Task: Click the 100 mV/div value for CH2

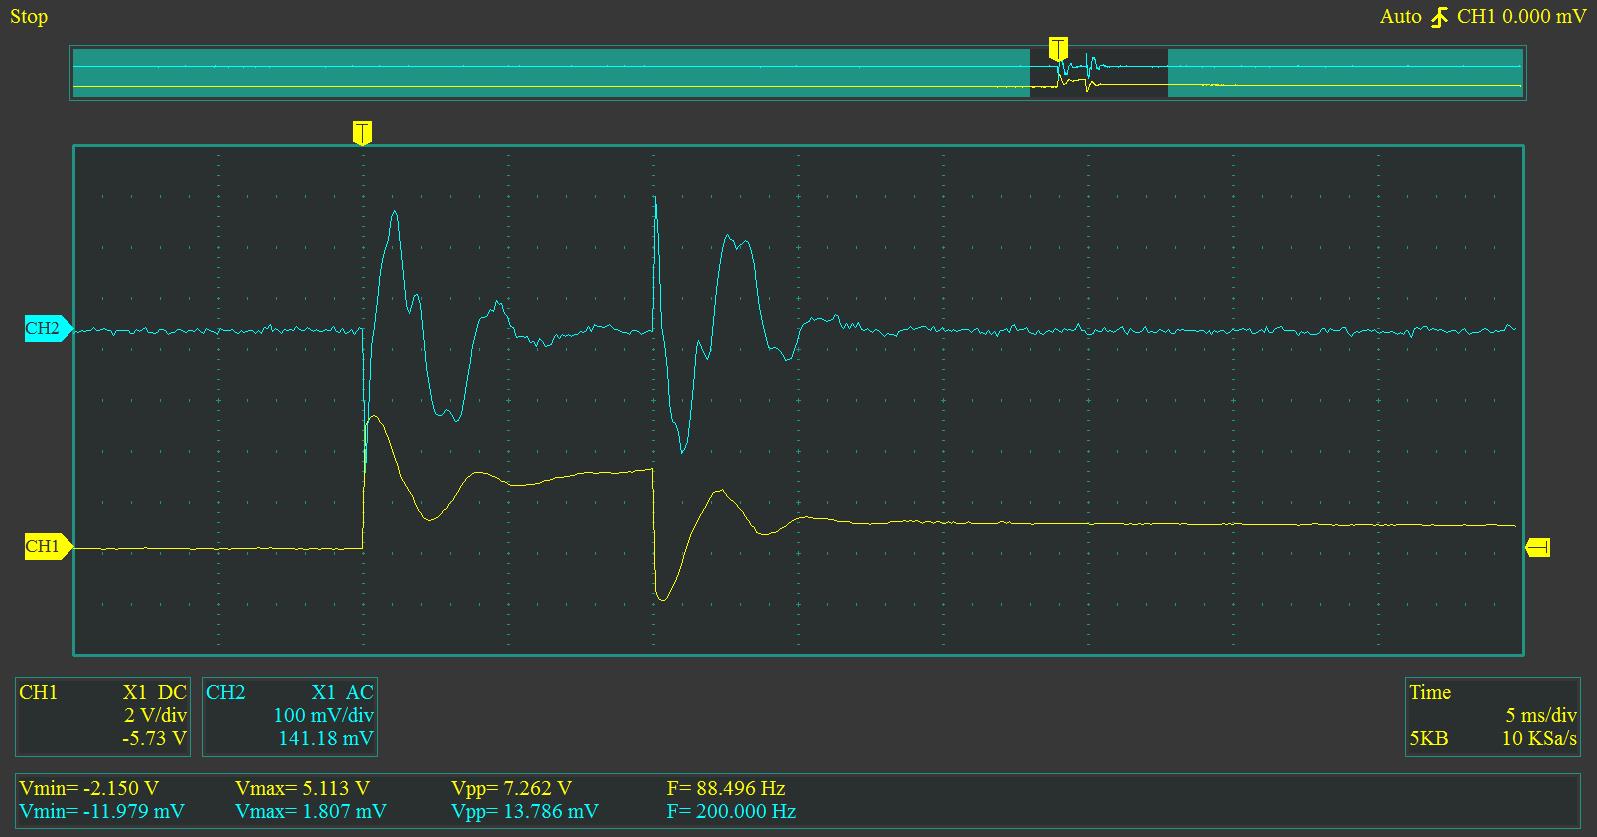Action: tap(323, 716)
